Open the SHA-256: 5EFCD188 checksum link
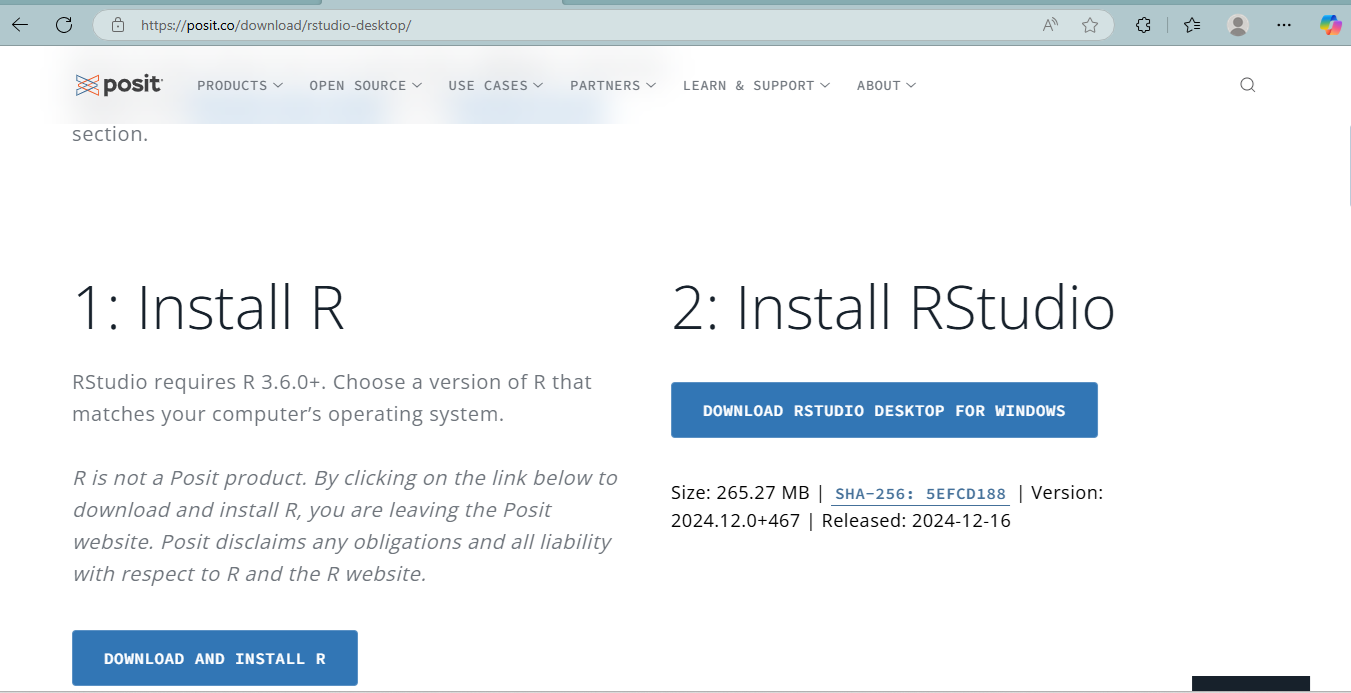 (x=920, y=493)
